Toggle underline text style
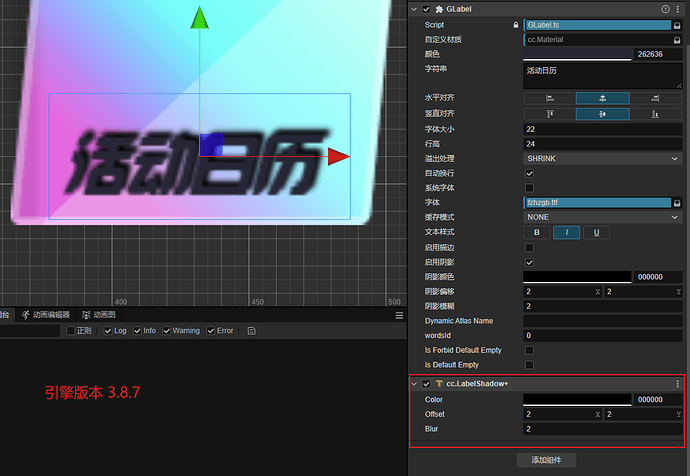690x476 pixels. pos(596,232)
